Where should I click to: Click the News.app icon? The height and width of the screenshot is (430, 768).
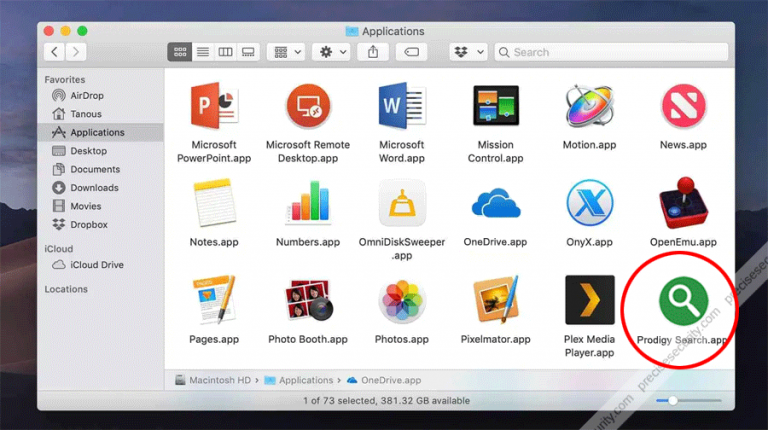point(683,106)
